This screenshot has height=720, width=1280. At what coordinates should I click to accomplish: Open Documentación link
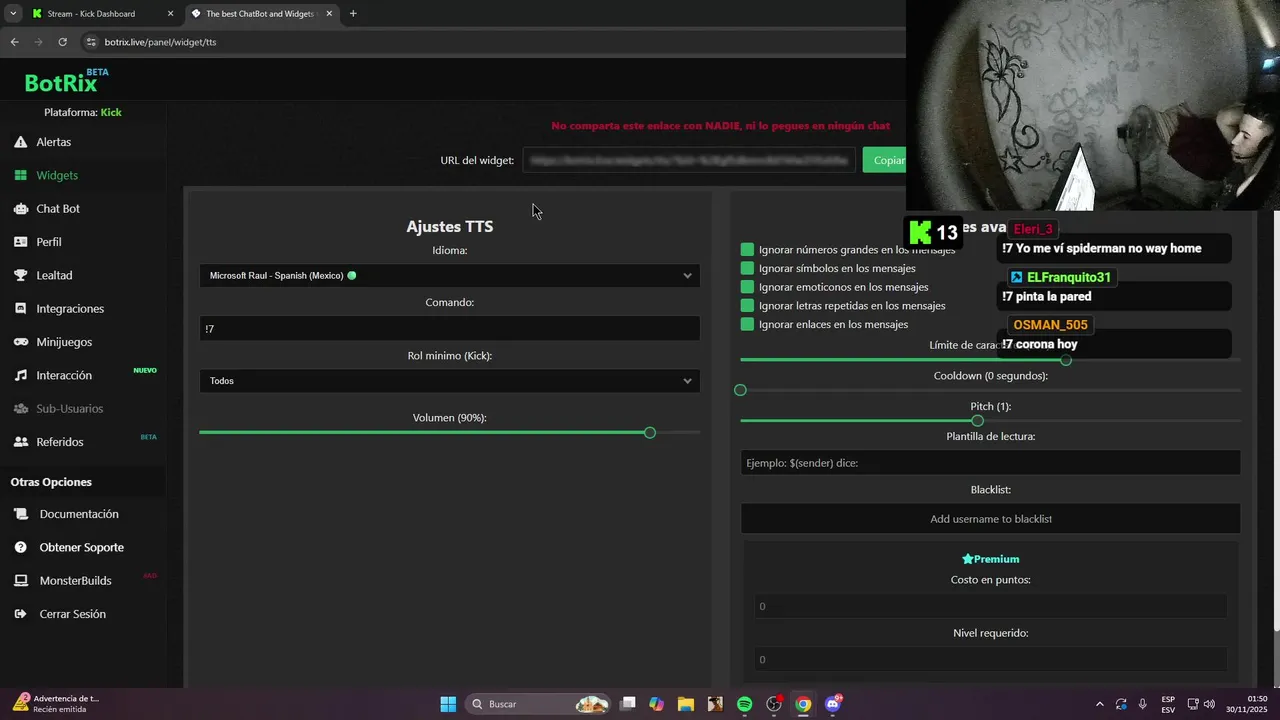click(x=79, y=514)
